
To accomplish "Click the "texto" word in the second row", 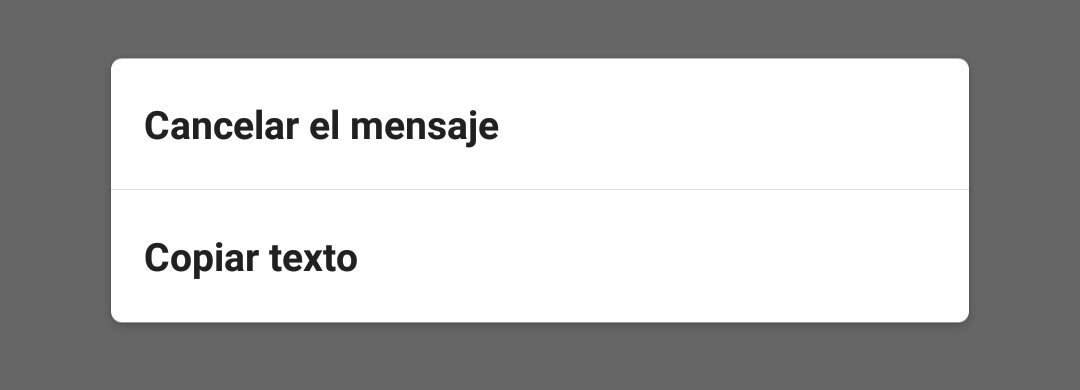I will (x=313, y=258).
